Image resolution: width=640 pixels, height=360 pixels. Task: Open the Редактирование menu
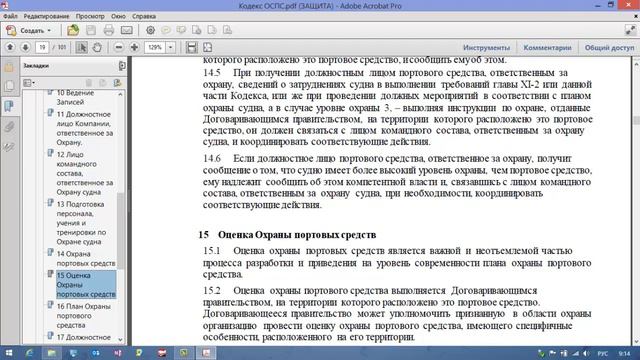pyautogui.click(x=46, y=16)
